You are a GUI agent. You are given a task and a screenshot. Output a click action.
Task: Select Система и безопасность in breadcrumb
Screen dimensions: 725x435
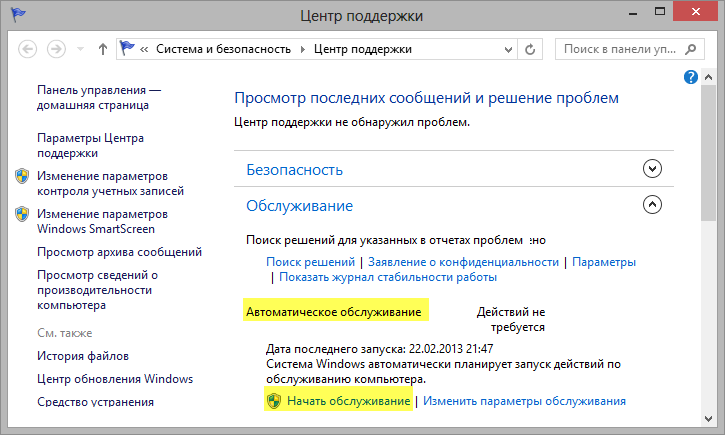223,49
